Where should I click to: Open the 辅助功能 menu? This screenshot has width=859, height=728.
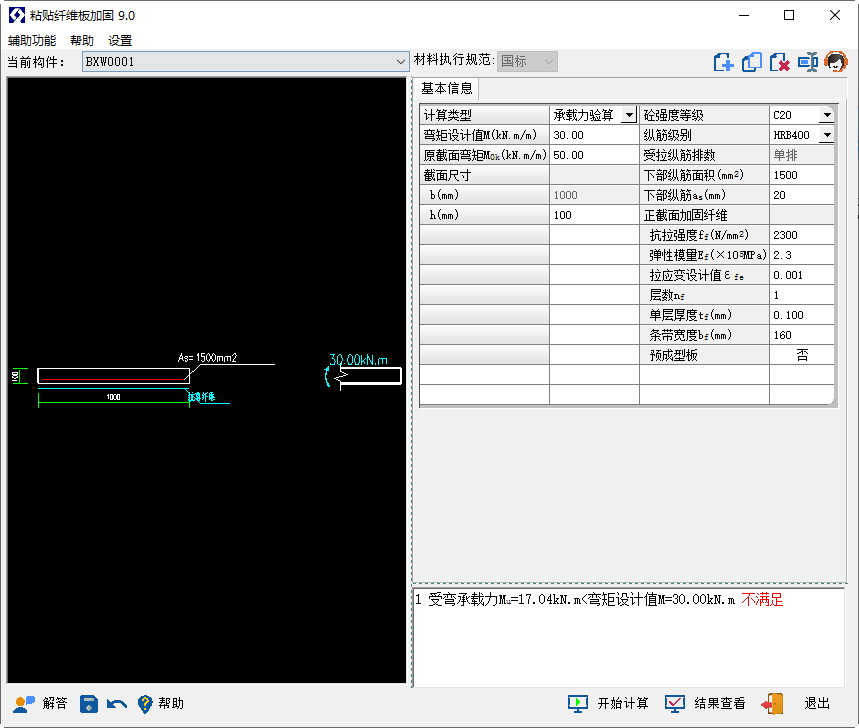(32, 41)
